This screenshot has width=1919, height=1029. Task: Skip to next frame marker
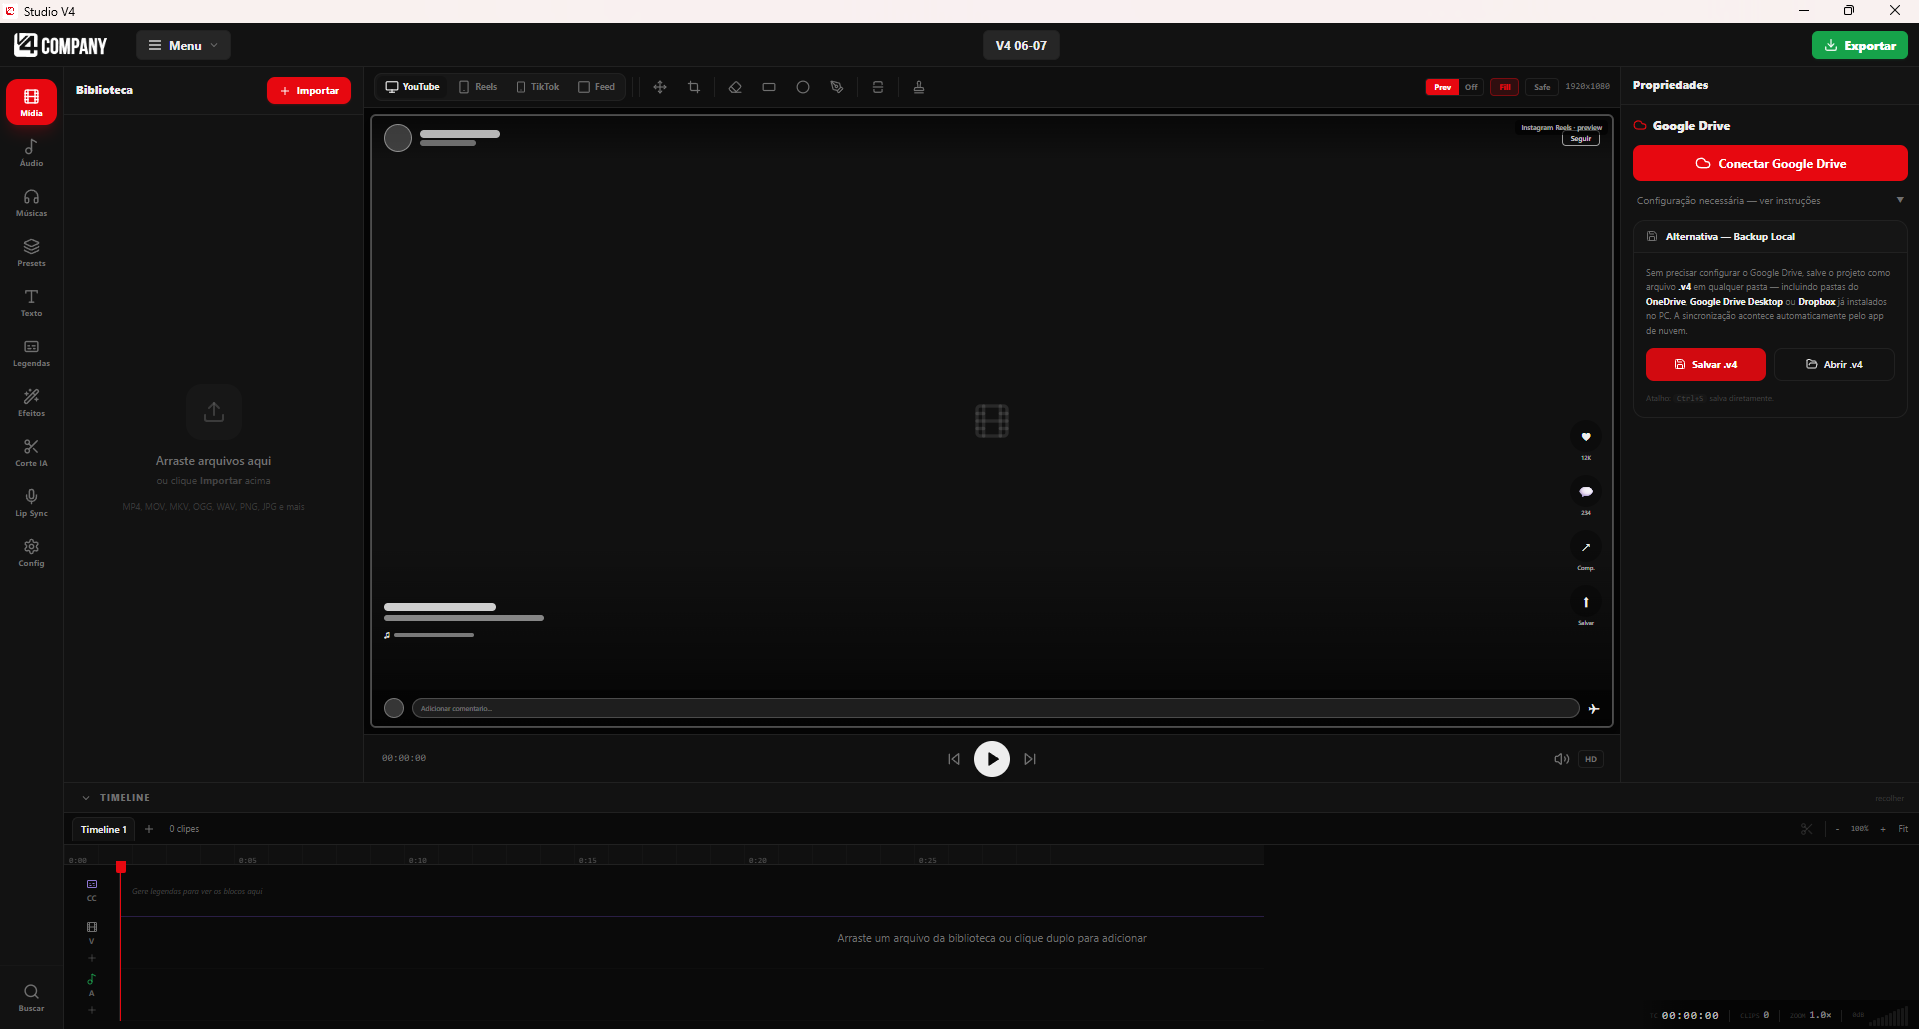coord(1030,759)
